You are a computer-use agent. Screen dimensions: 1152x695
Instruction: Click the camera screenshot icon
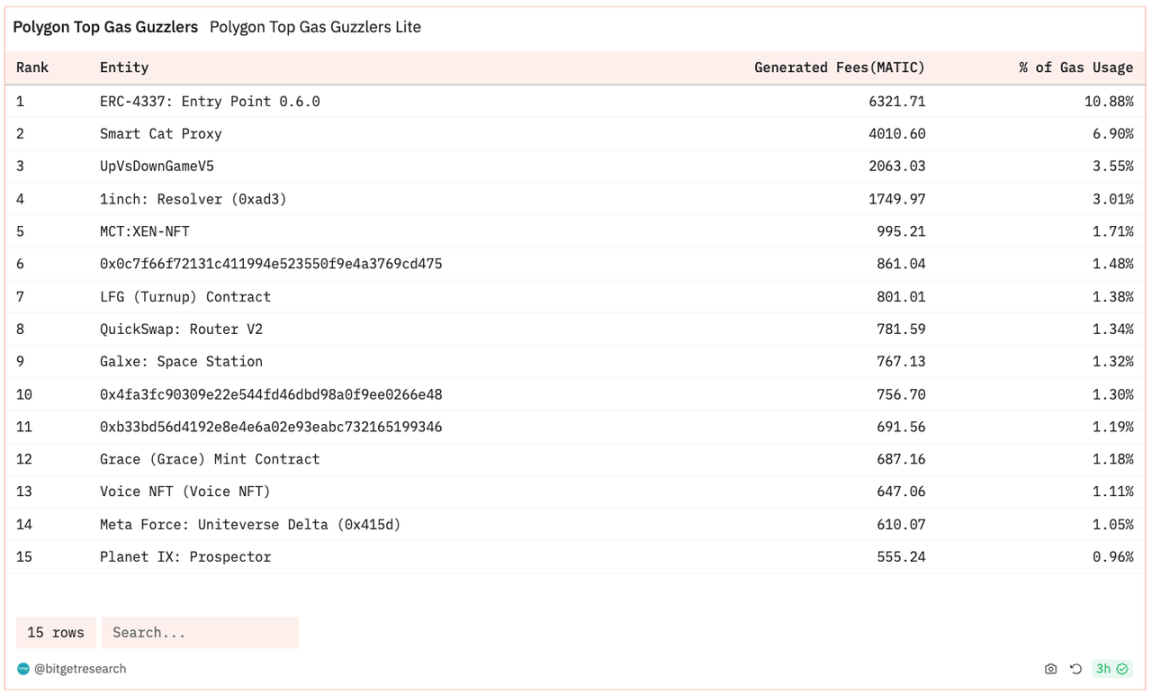(1051, 669)
